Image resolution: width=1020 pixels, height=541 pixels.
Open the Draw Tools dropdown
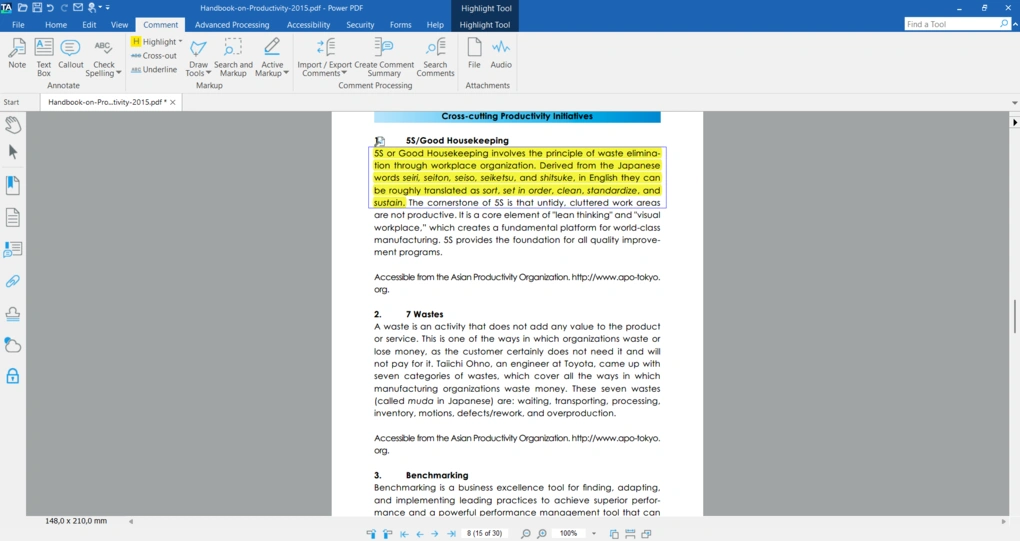[x=198, y=57]
